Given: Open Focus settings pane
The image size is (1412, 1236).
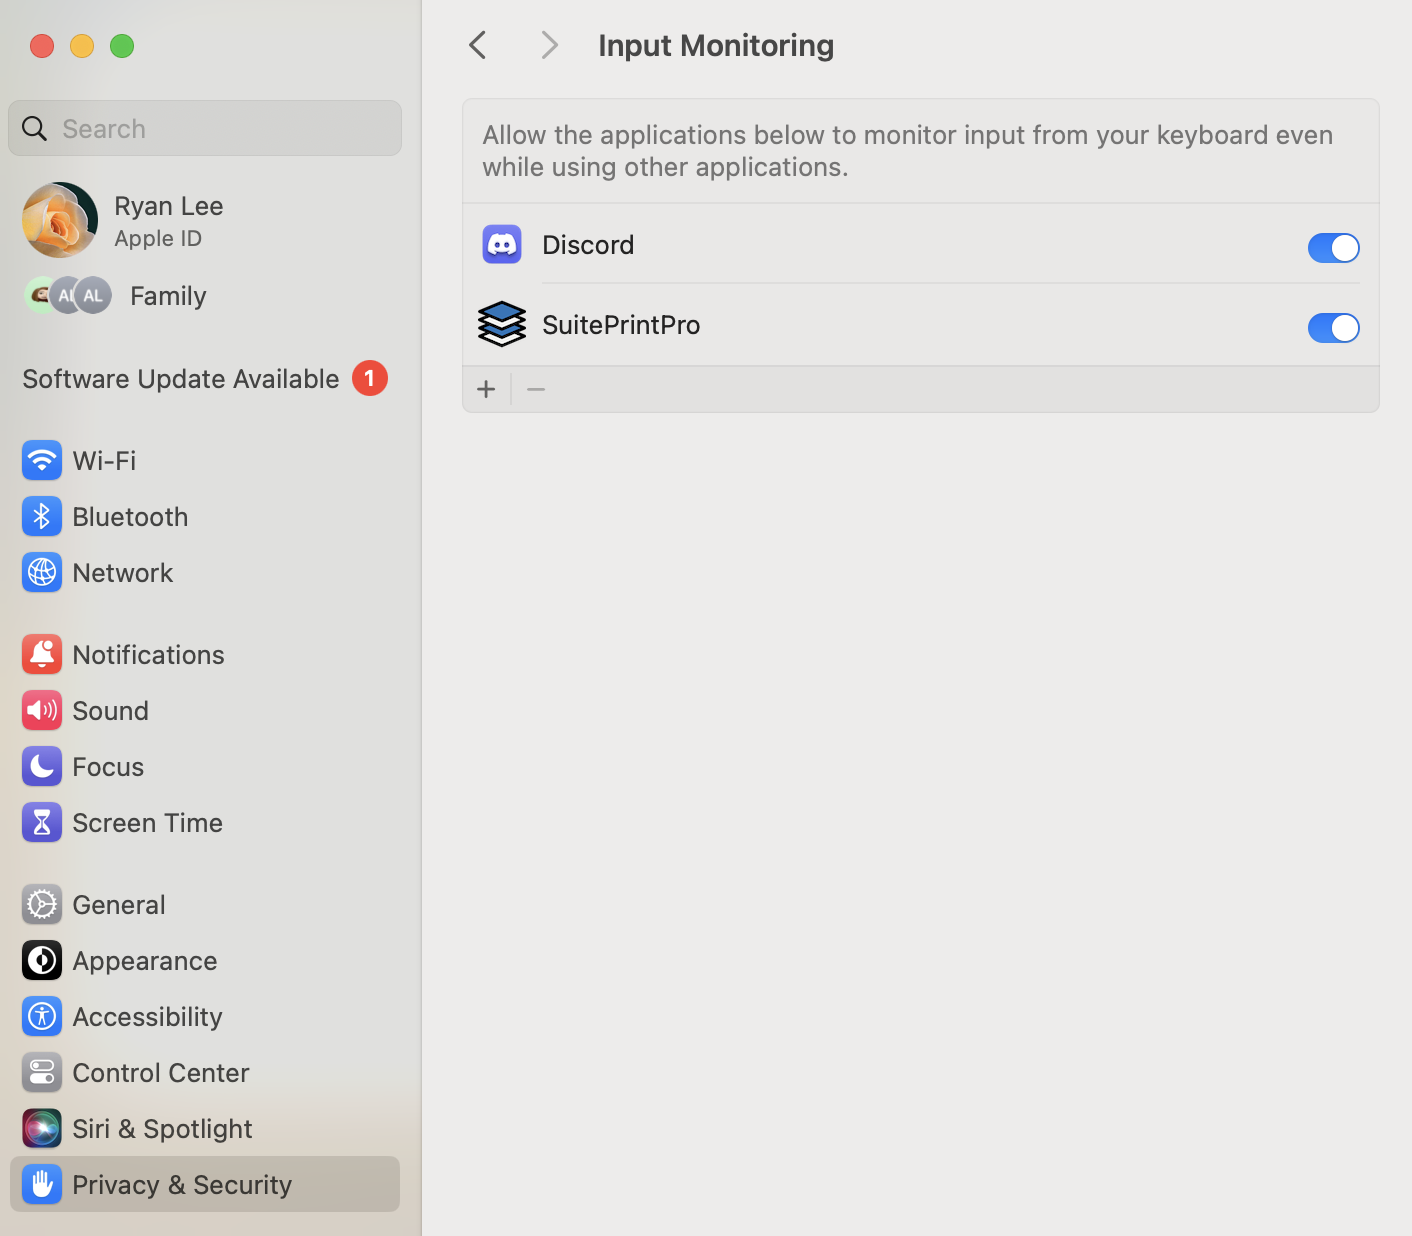Looking at the screenshot, I should [205, 766].
